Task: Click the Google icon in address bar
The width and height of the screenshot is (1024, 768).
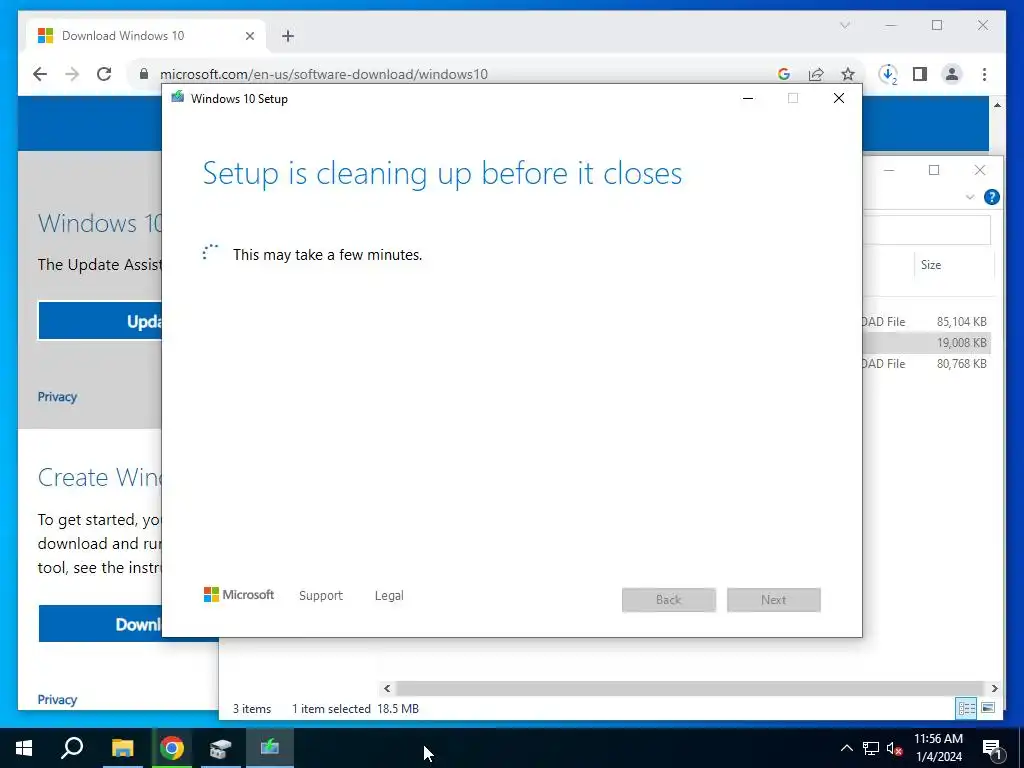Action: click(784, 74)
